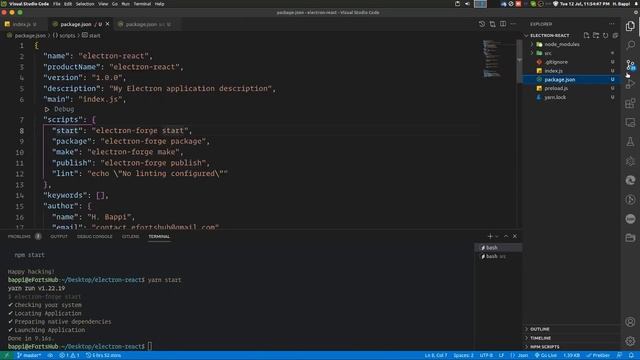640x360 pixels.
Task: Open the Remote Explorer view
Action: [x=630, y=122]
